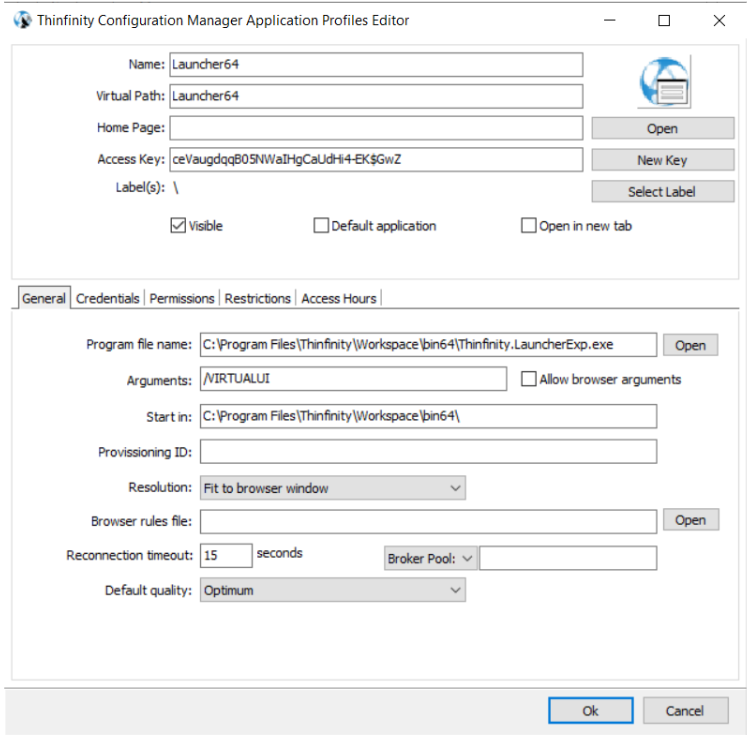Click the Provissioning ID field
Viewport: 748px width, 735px height.
(x=428, y=451)
